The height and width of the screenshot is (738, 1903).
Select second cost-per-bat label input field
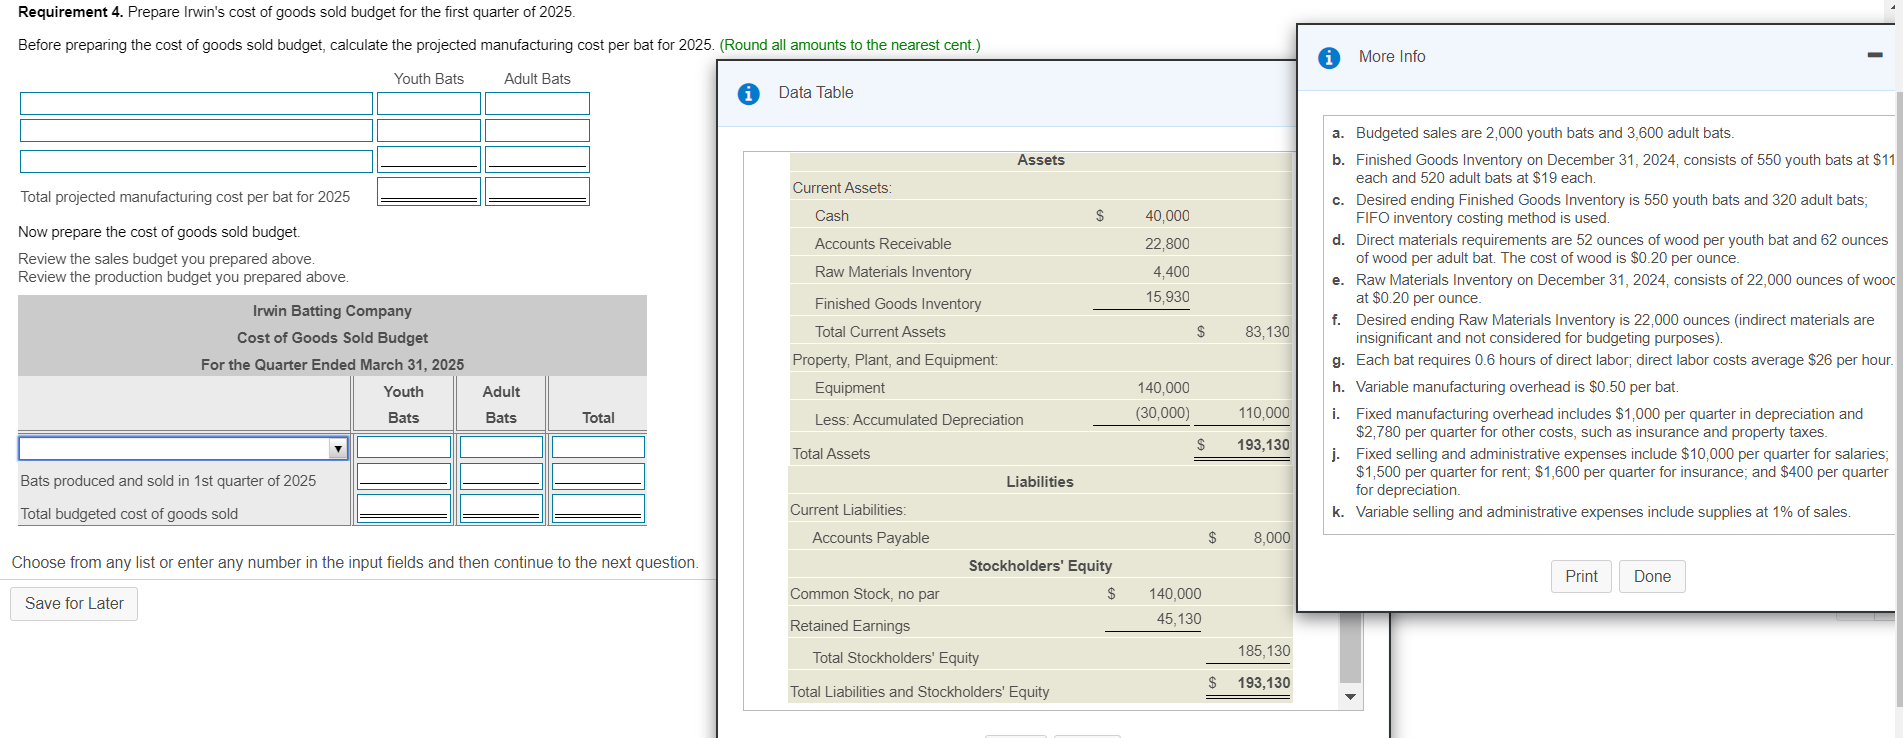(196, 131)
